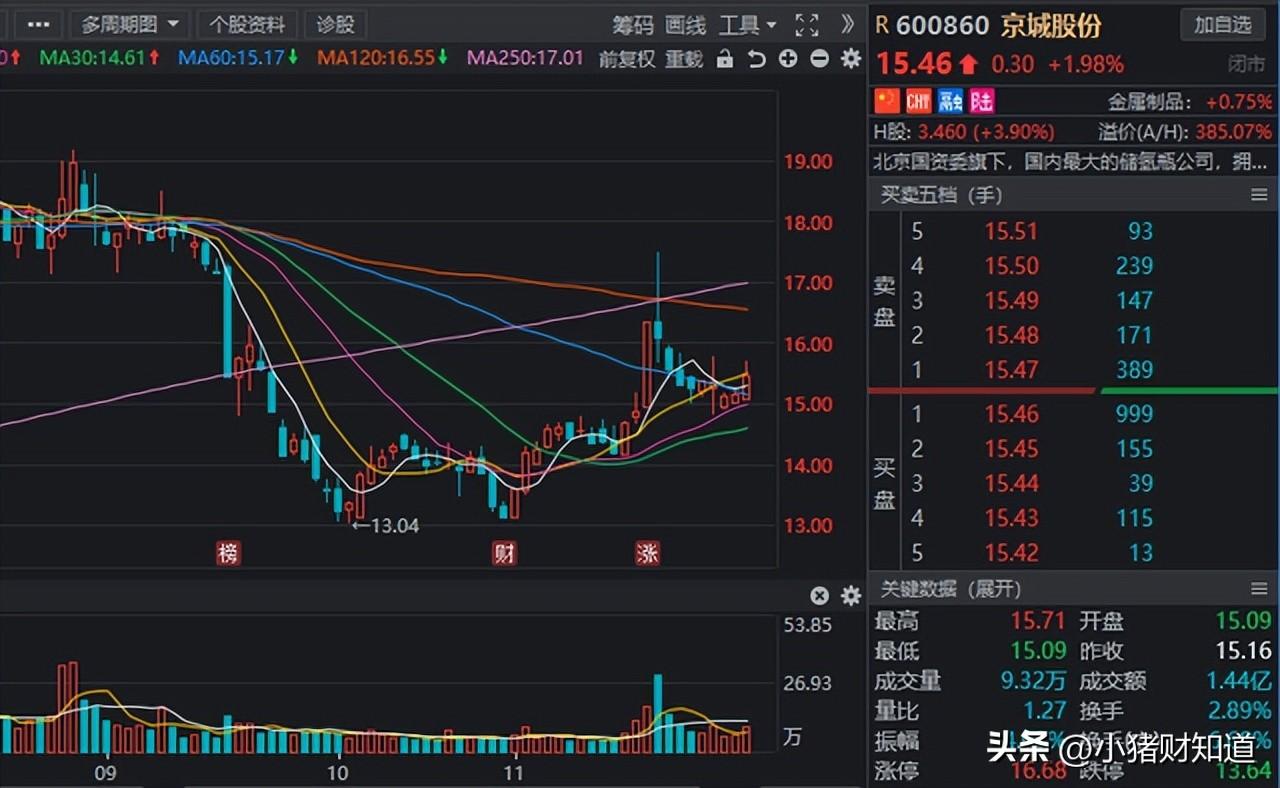
Task: Click the undo arrow icon in chart toolbar
Action: point(757,59)
